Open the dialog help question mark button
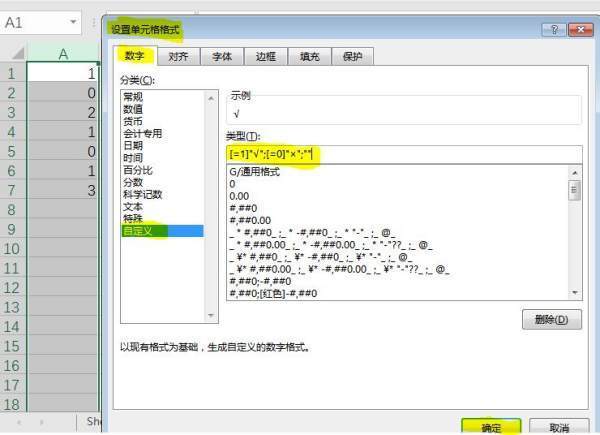 pos(554,29)
